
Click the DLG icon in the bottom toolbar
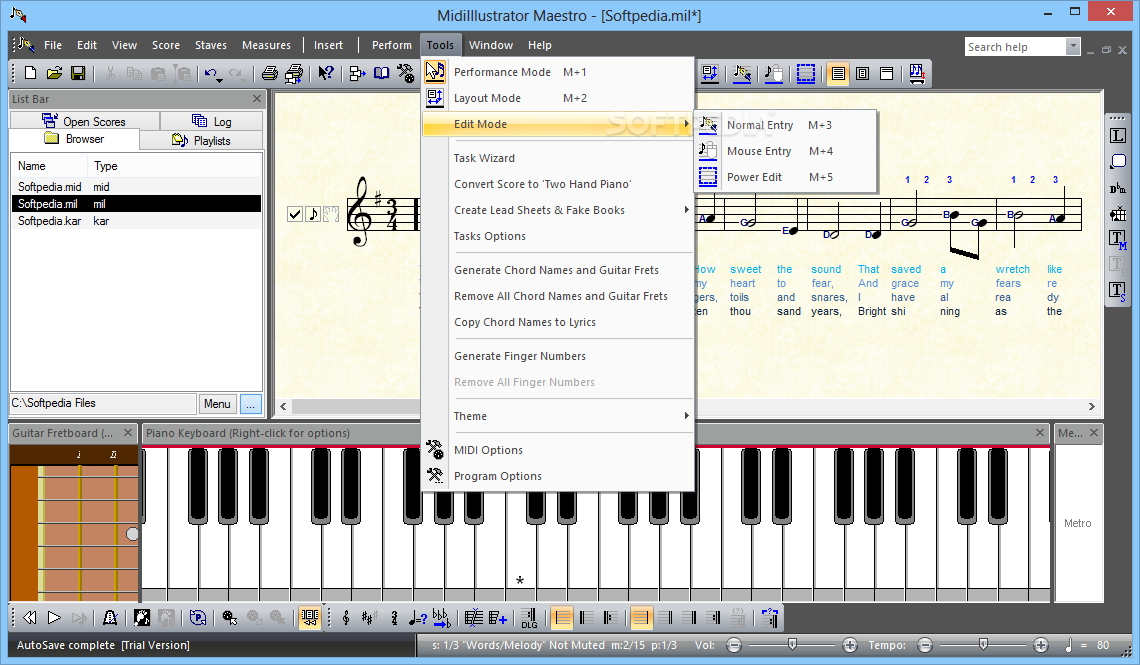[x=529, y=618]
